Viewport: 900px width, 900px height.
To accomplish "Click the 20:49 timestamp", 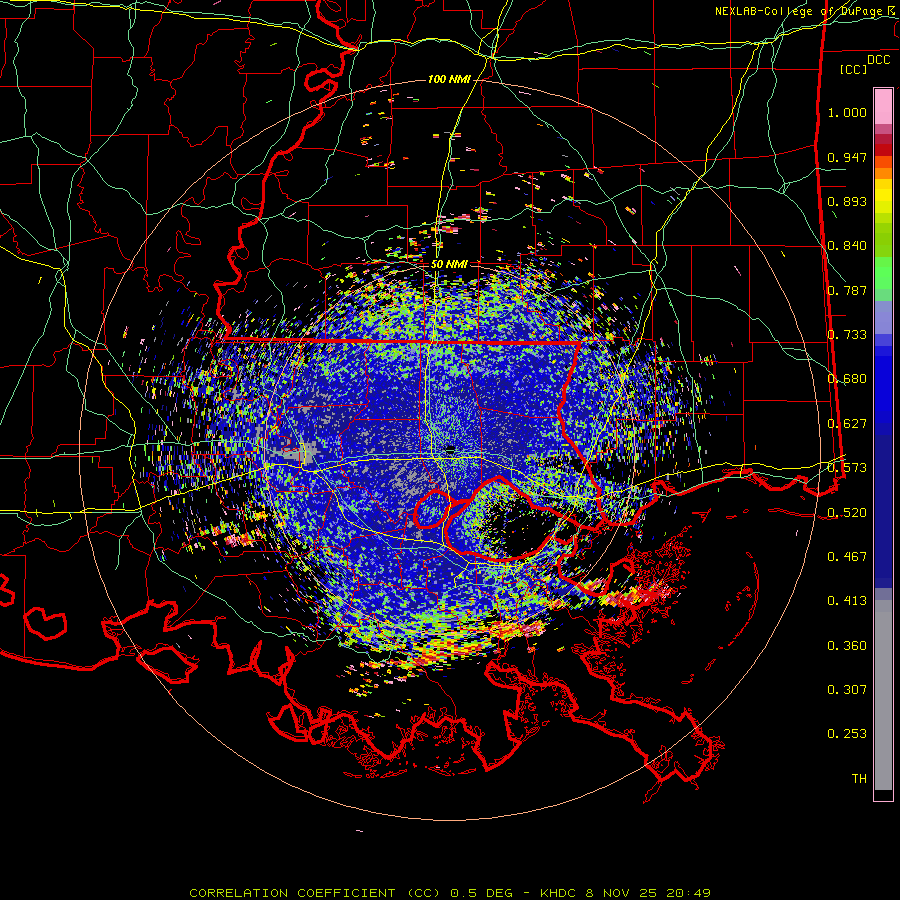I will pyautogui.click(x=688, y=893).
